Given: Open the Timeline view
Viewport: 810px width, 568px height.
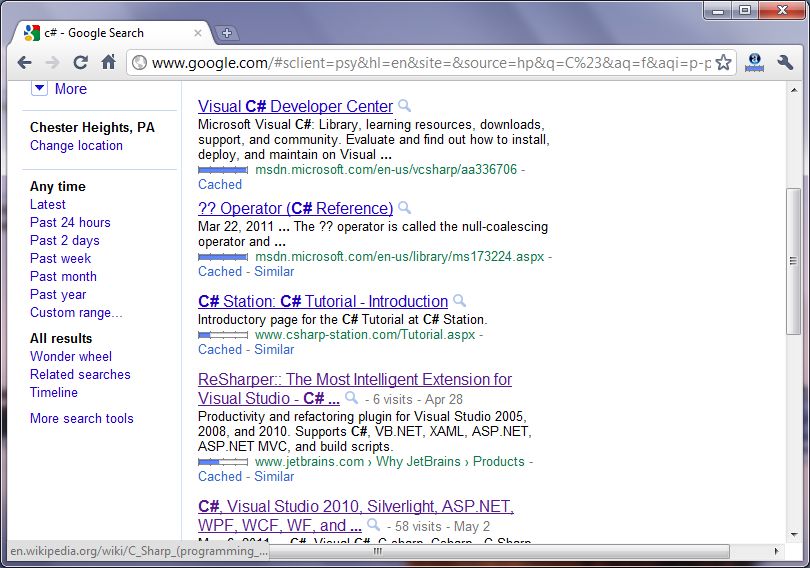Looking at the screenshot, I should 54,393.
